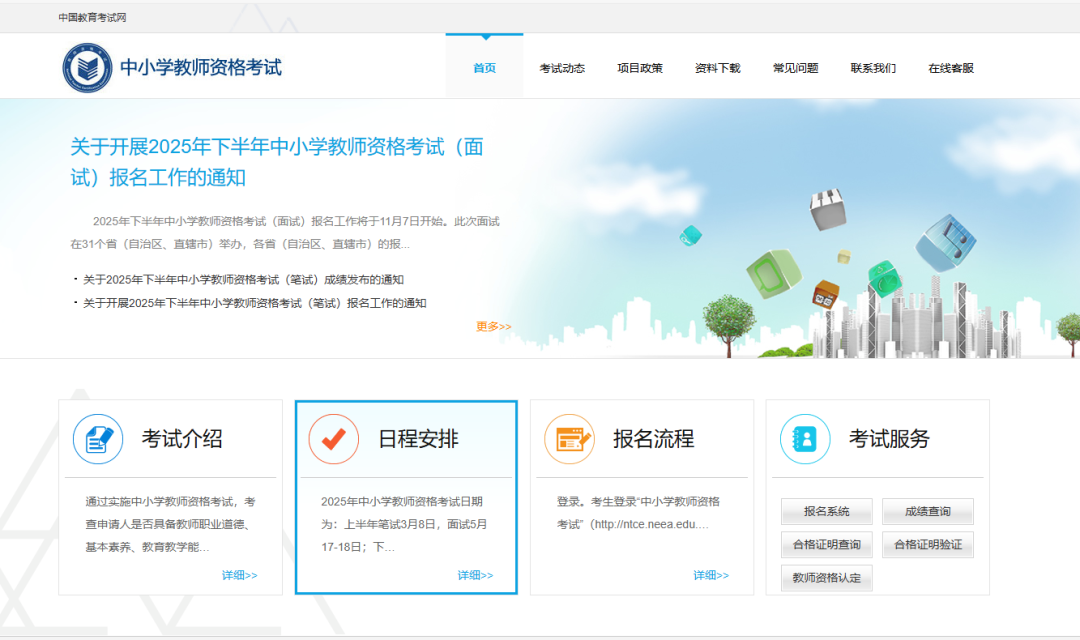Viewport: 1080px width, 640px height.
Task: Click the 考试服务 contact-card icon
Action: coord(805,438)
